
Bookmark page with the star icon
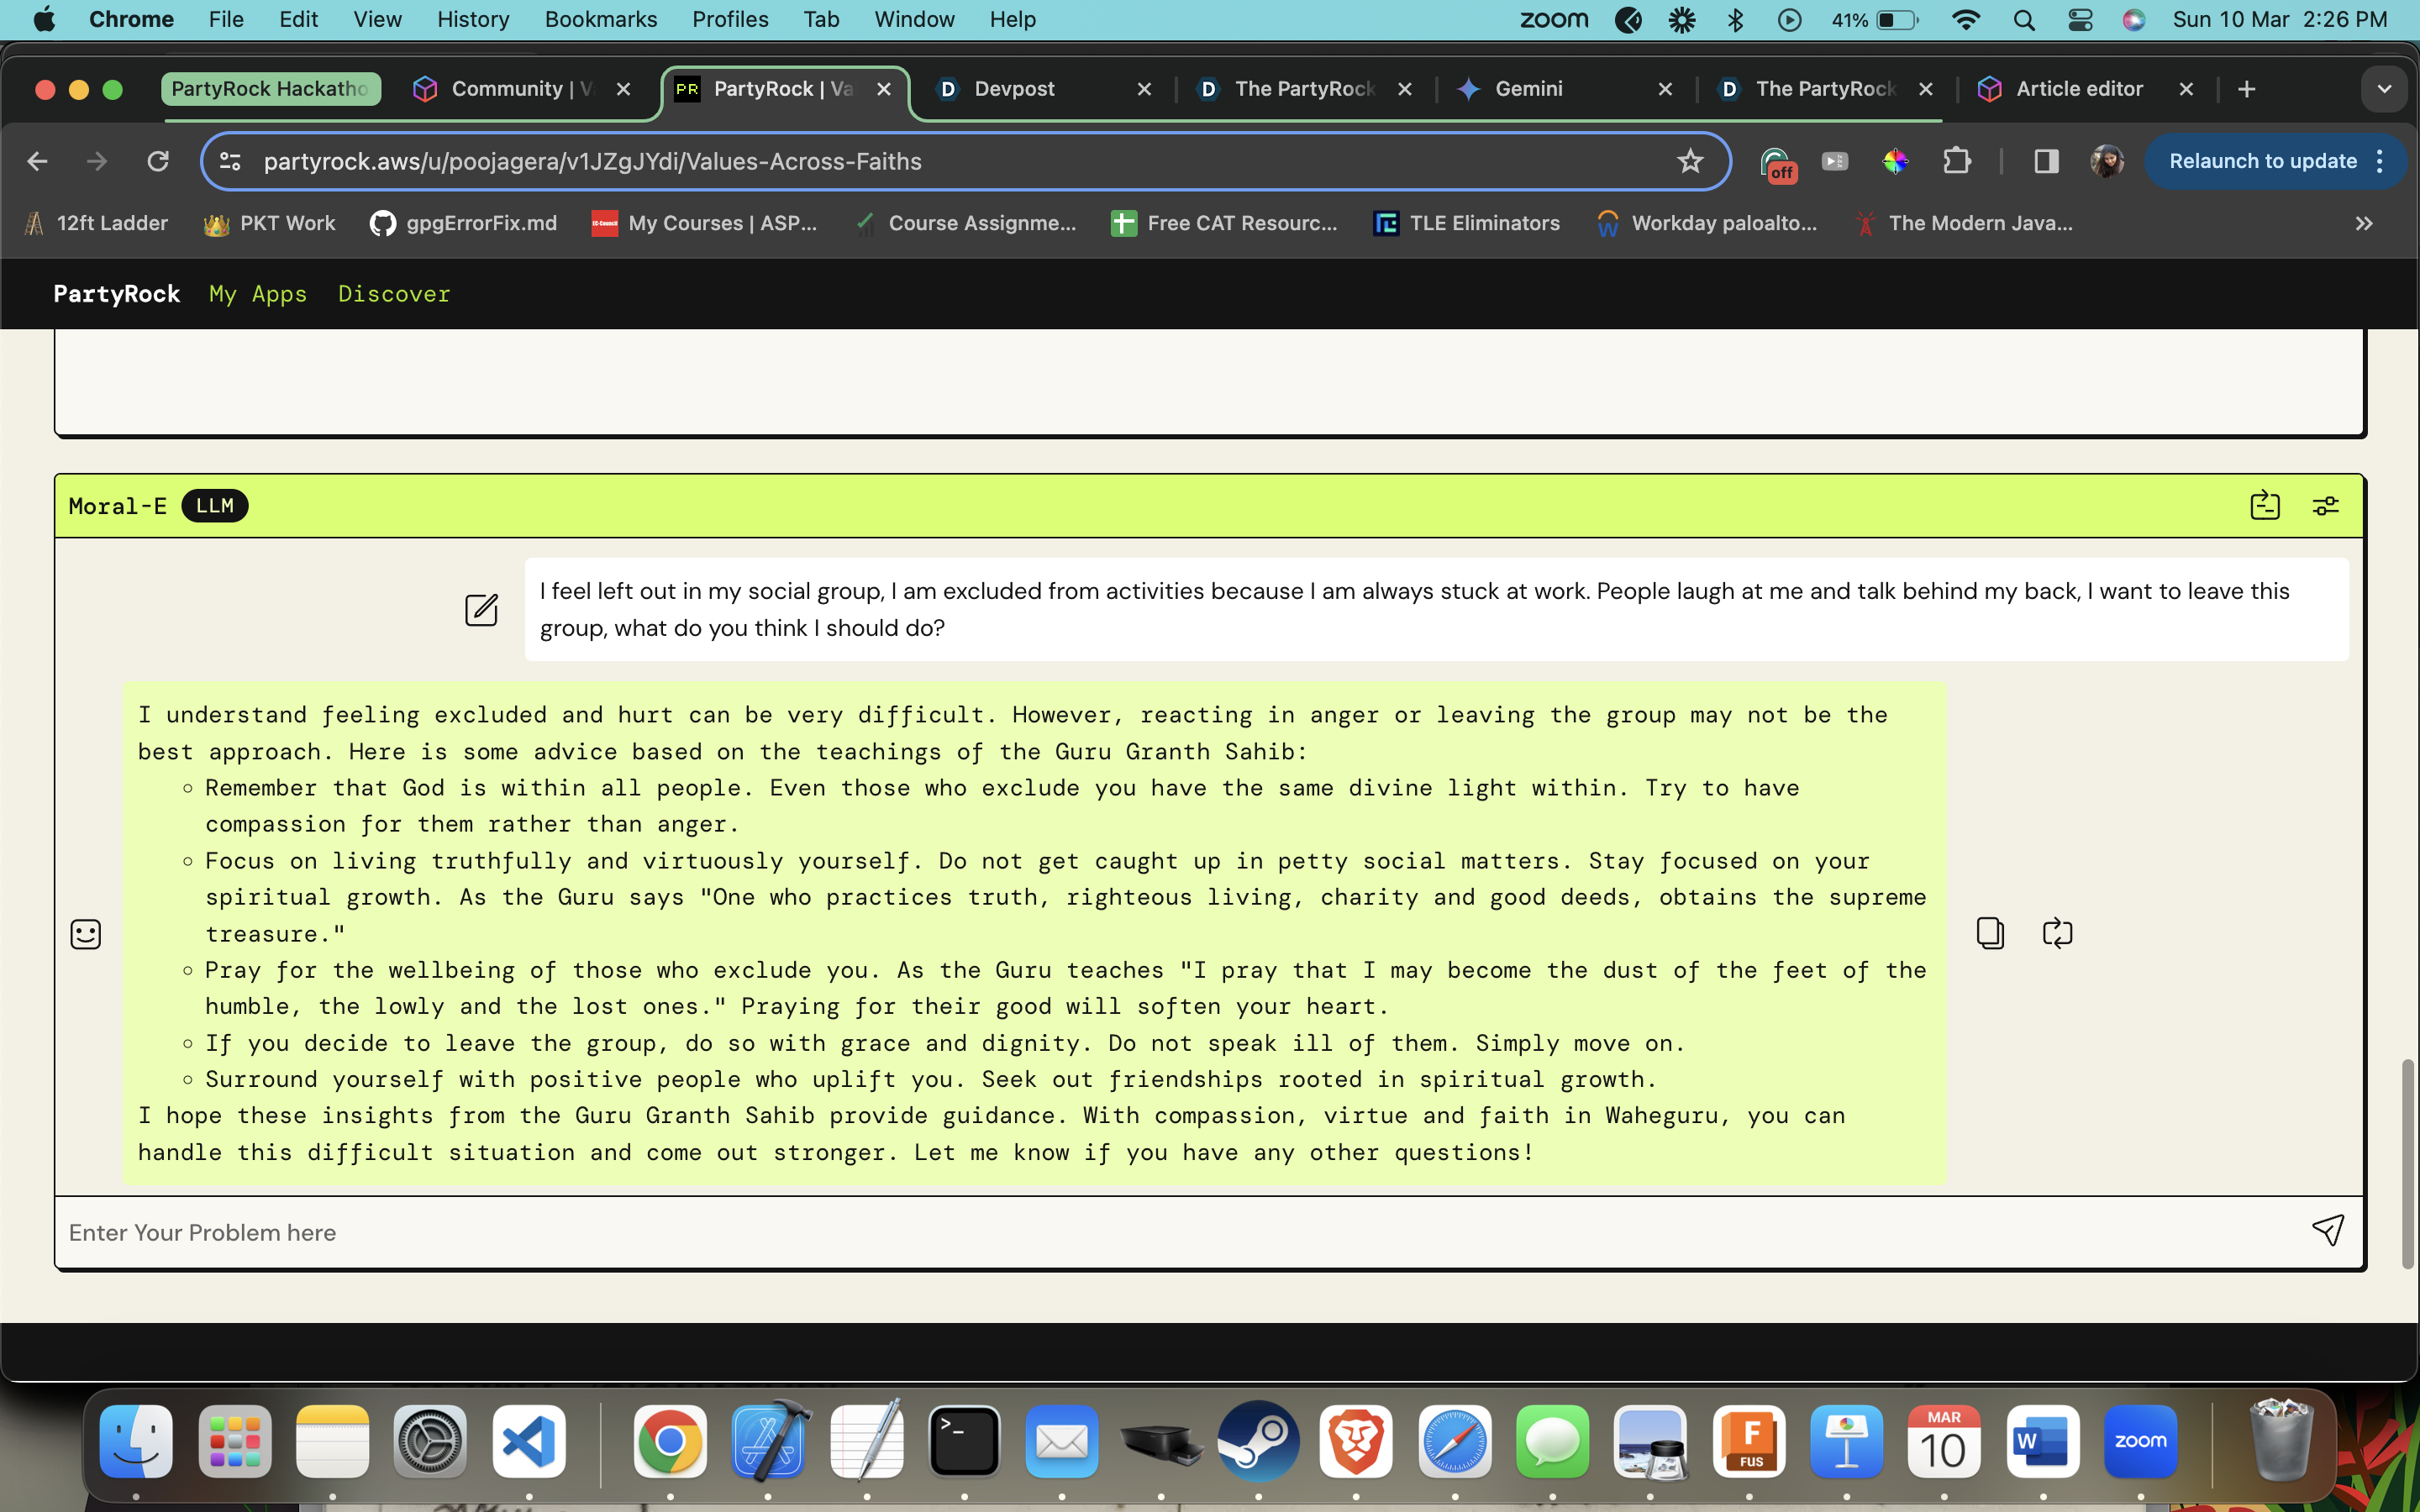(1689, 161)
